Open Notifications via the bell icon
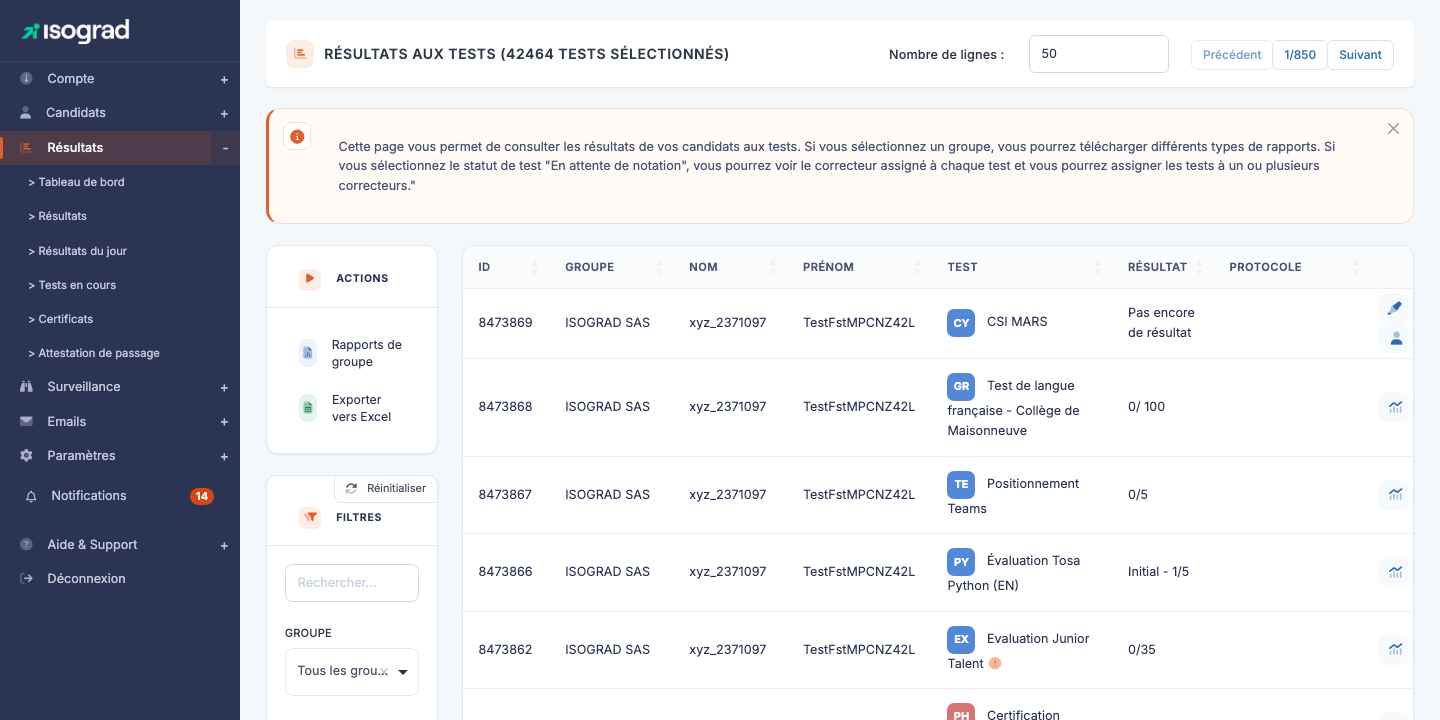 click(x=31, y=496)
